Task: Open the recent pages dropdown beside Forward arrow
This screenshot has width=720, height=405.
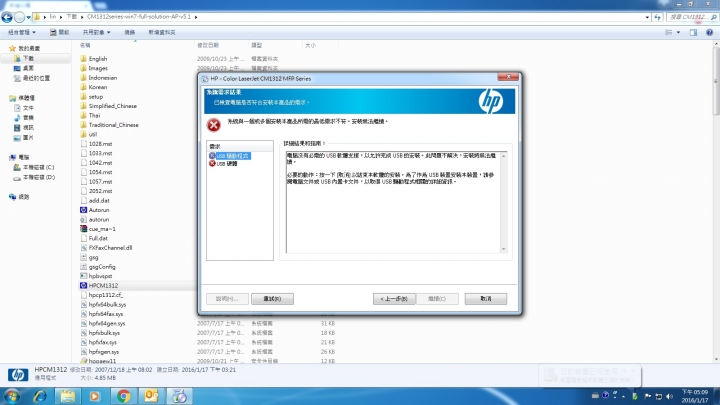Action: 28,17
